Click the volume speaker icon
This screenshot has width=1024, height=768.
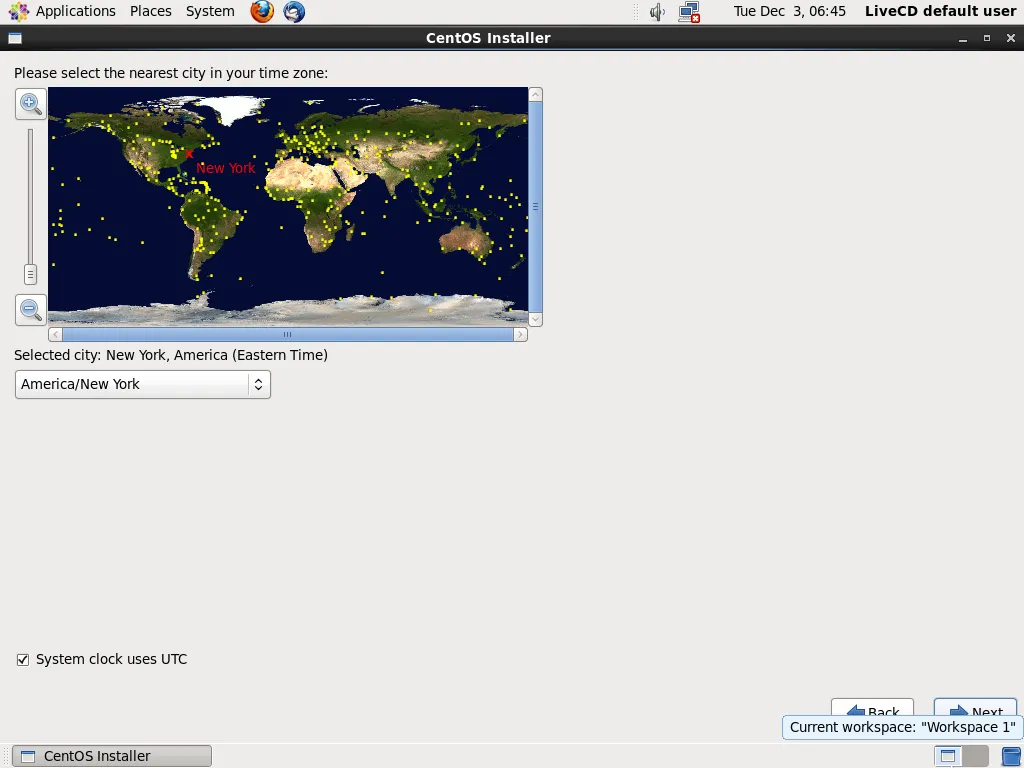pyautogui.click(x=657, y=12)
